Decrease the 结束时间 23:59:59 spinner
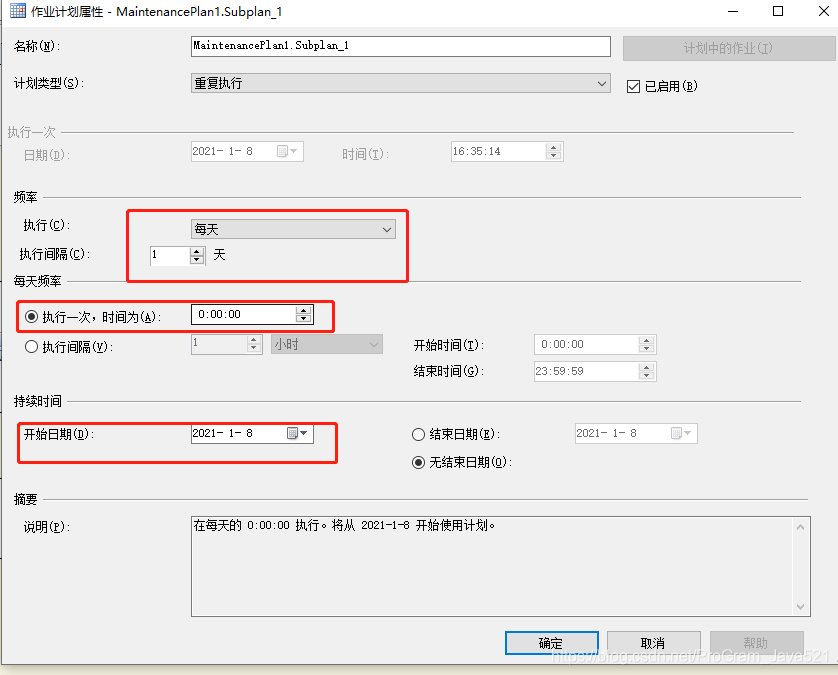 tap(647, 375)
